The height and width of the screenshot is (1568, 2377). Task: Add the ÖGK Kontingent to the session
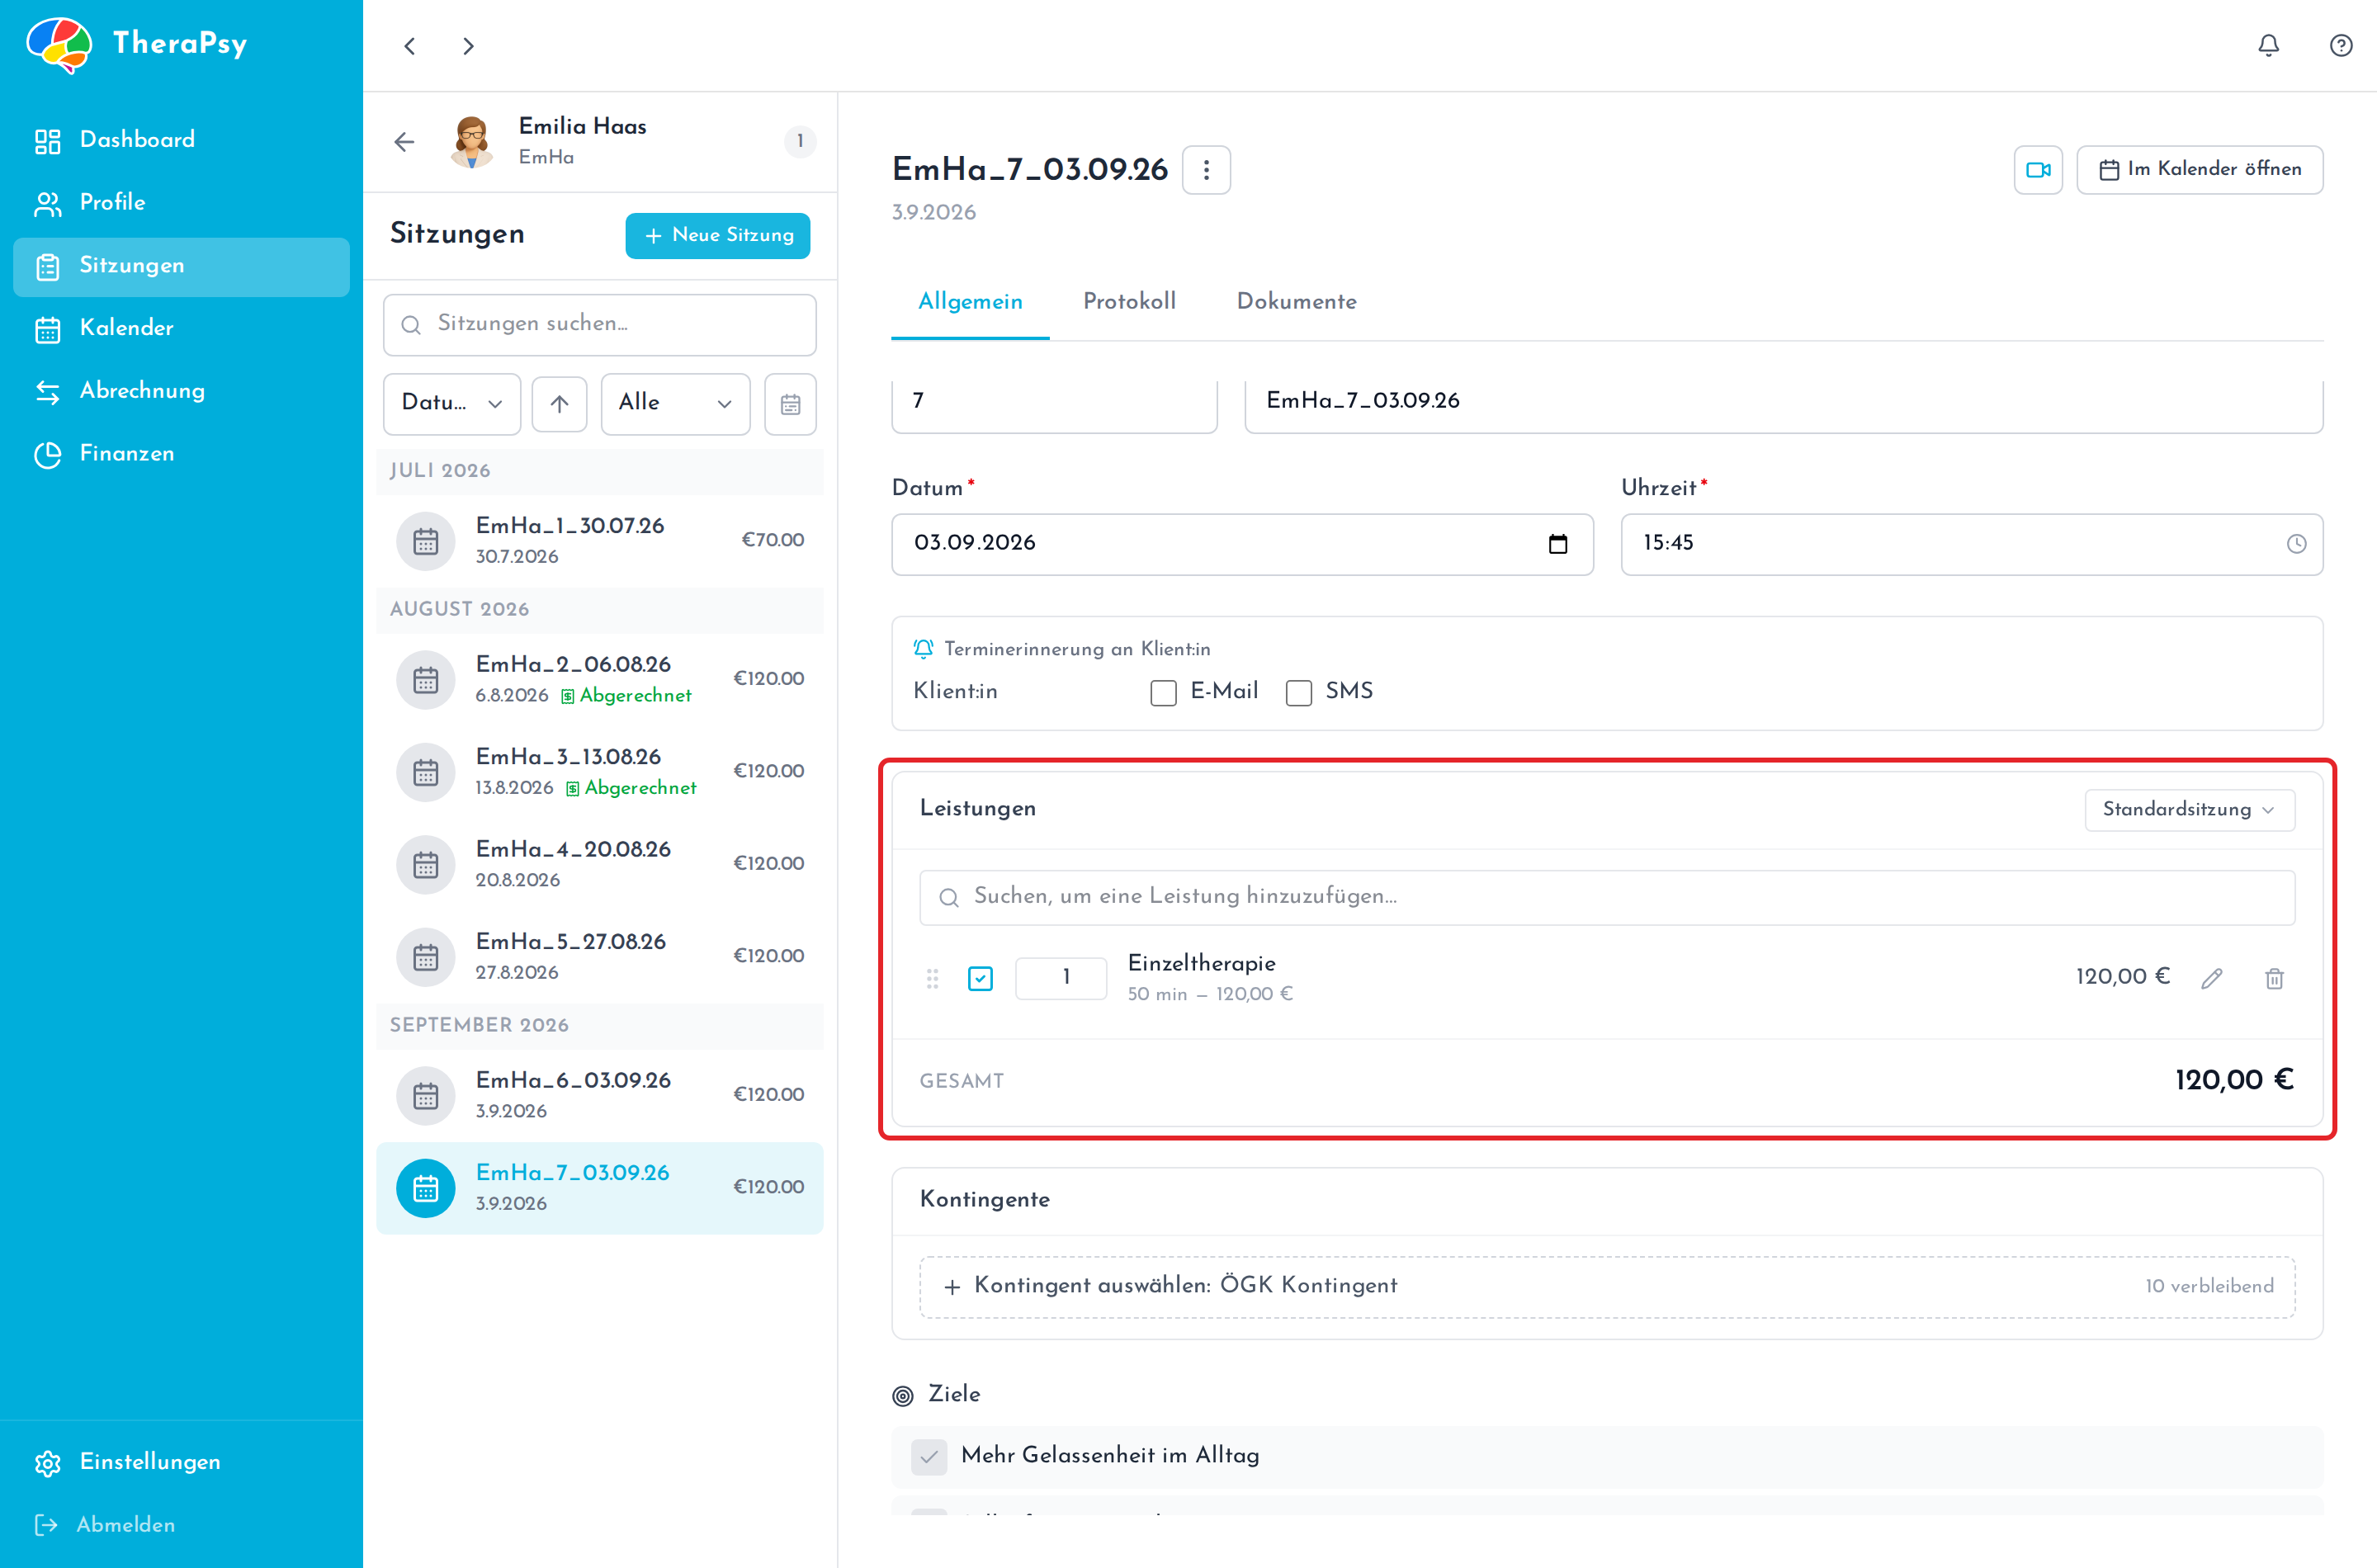[1606, 1287]
